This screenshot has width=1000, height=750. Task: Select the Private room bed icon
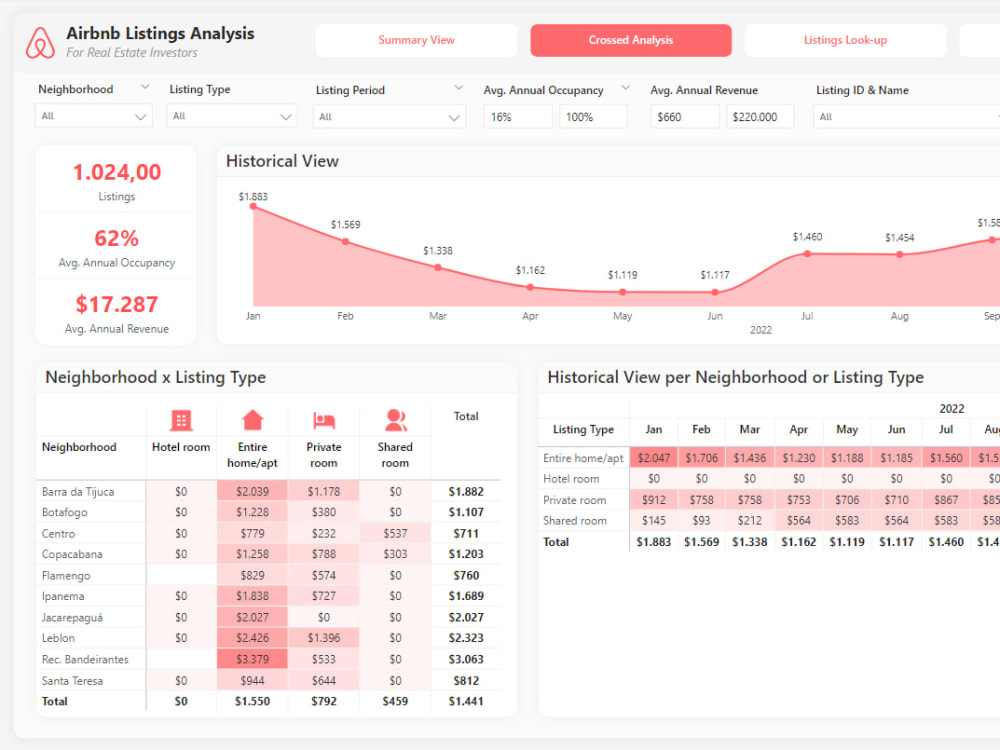coord(323,420)
